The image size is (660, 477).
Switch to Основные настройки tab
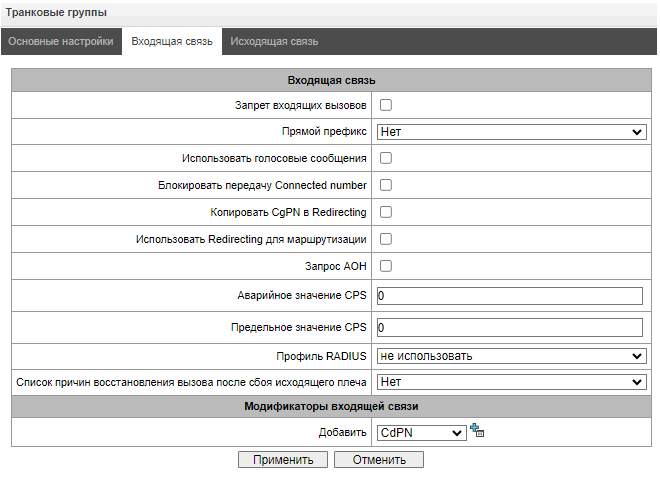(60, 42)
